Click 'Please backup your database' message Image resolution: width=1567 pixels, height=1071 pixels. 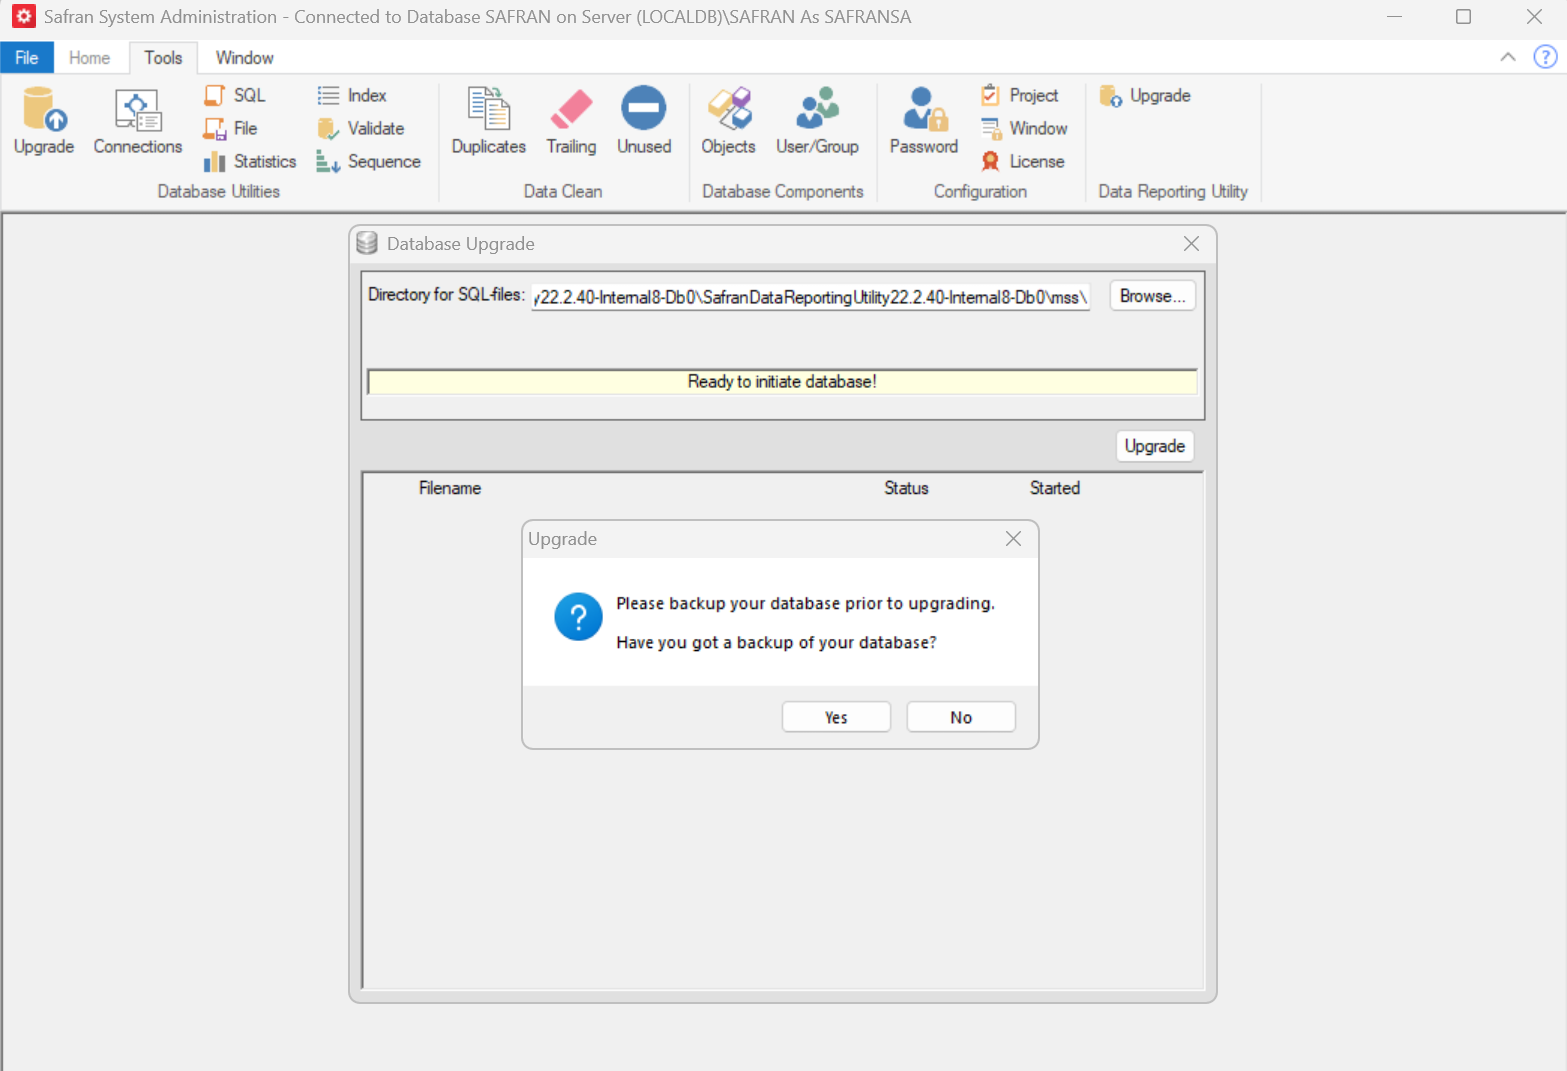[x=805, y=603]
